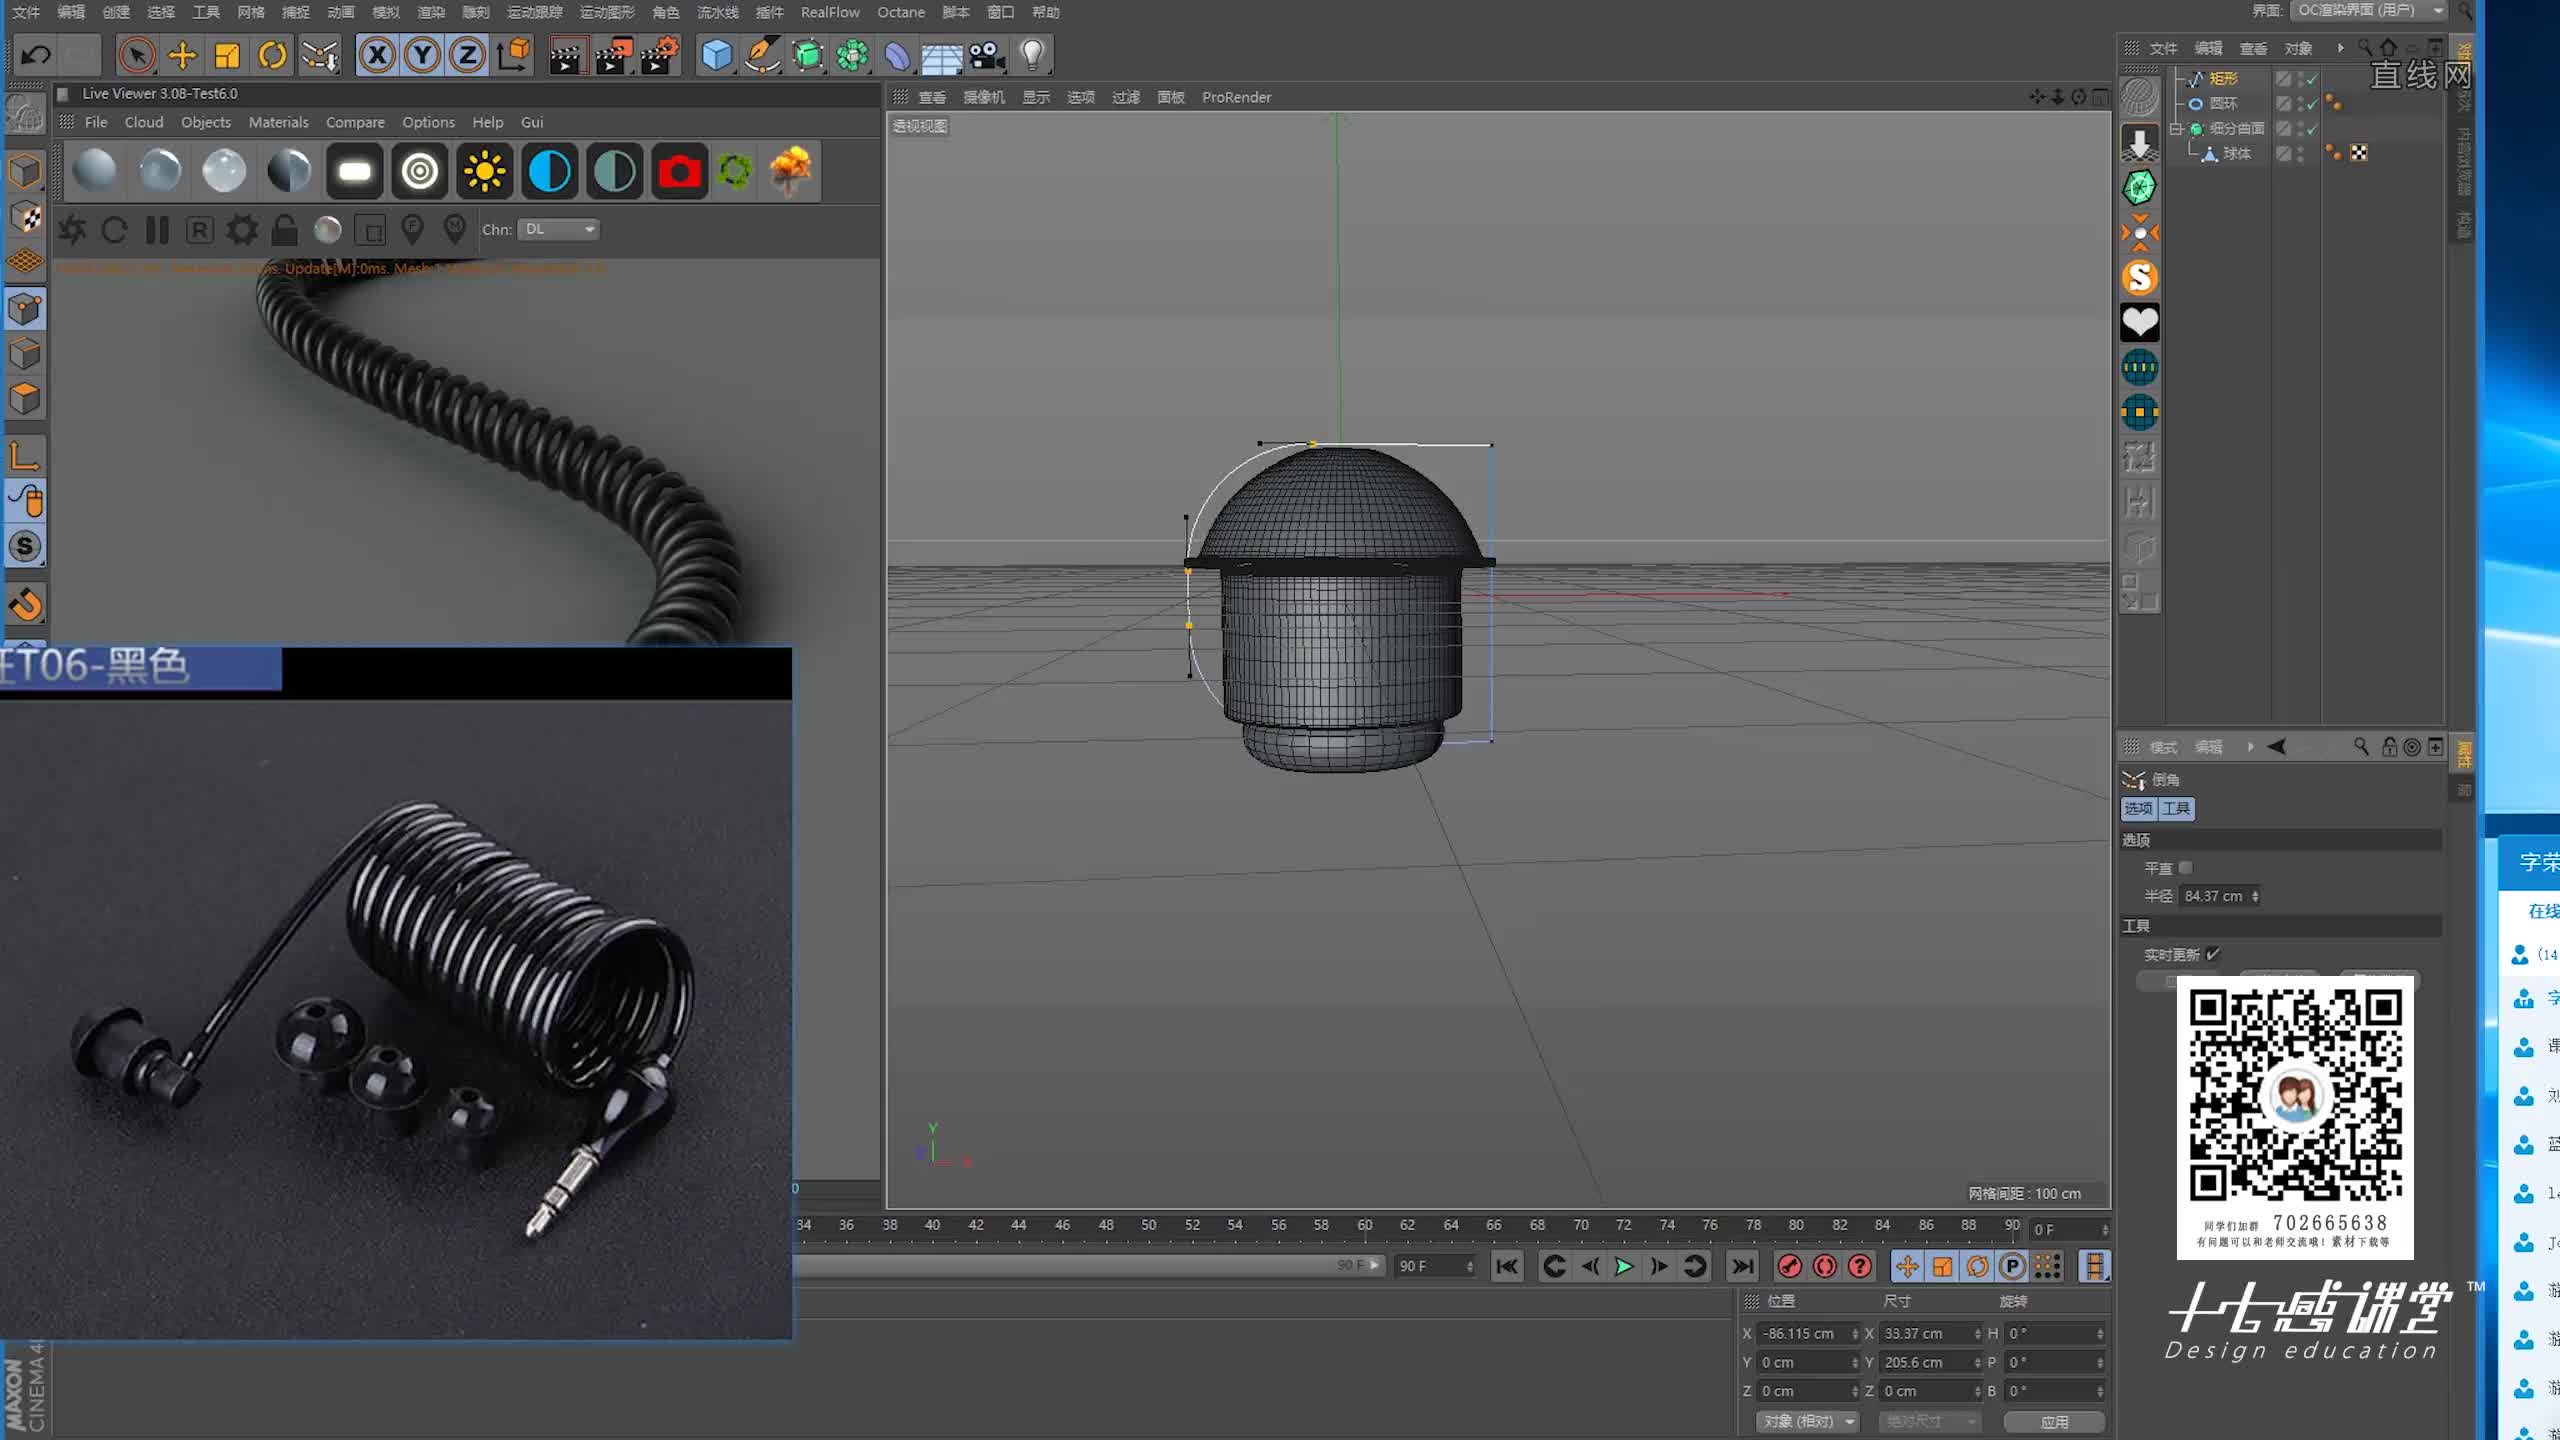The width and height of the screenshot is (2560, 1440).
Task: Open the Octane main menu
Action: tap(901, 12)
